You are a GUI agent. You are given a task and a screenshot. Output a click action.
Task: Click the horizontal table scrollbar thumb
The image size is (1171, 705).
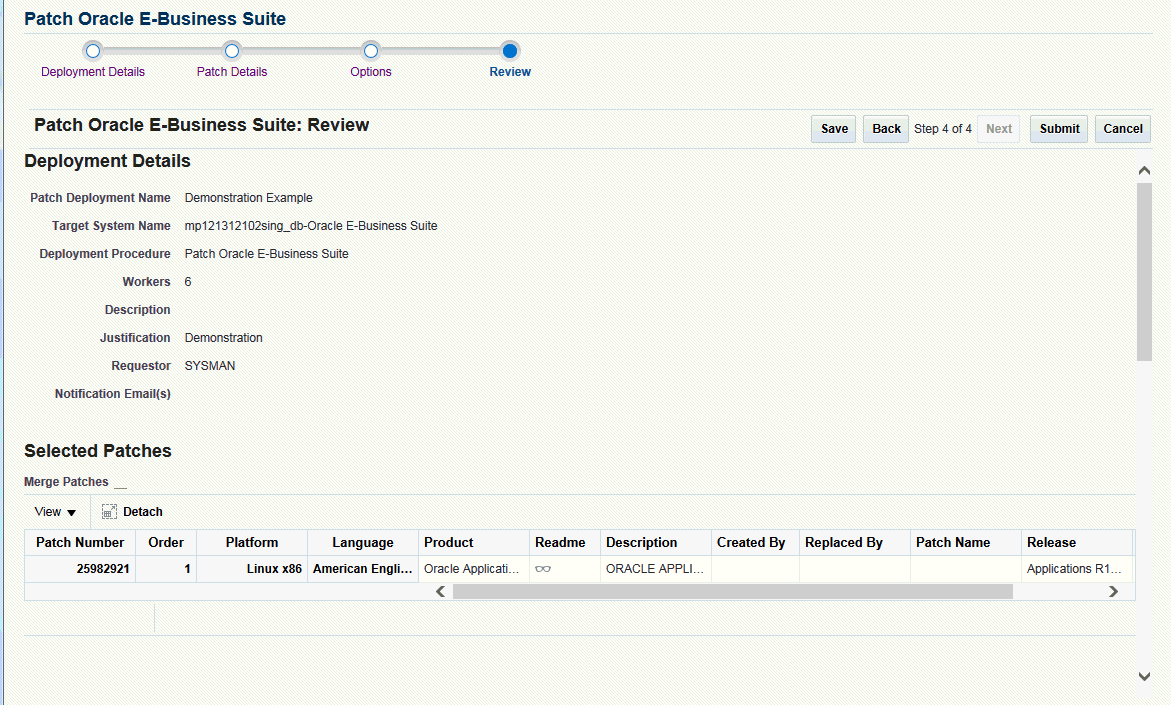tap(733, 591)
